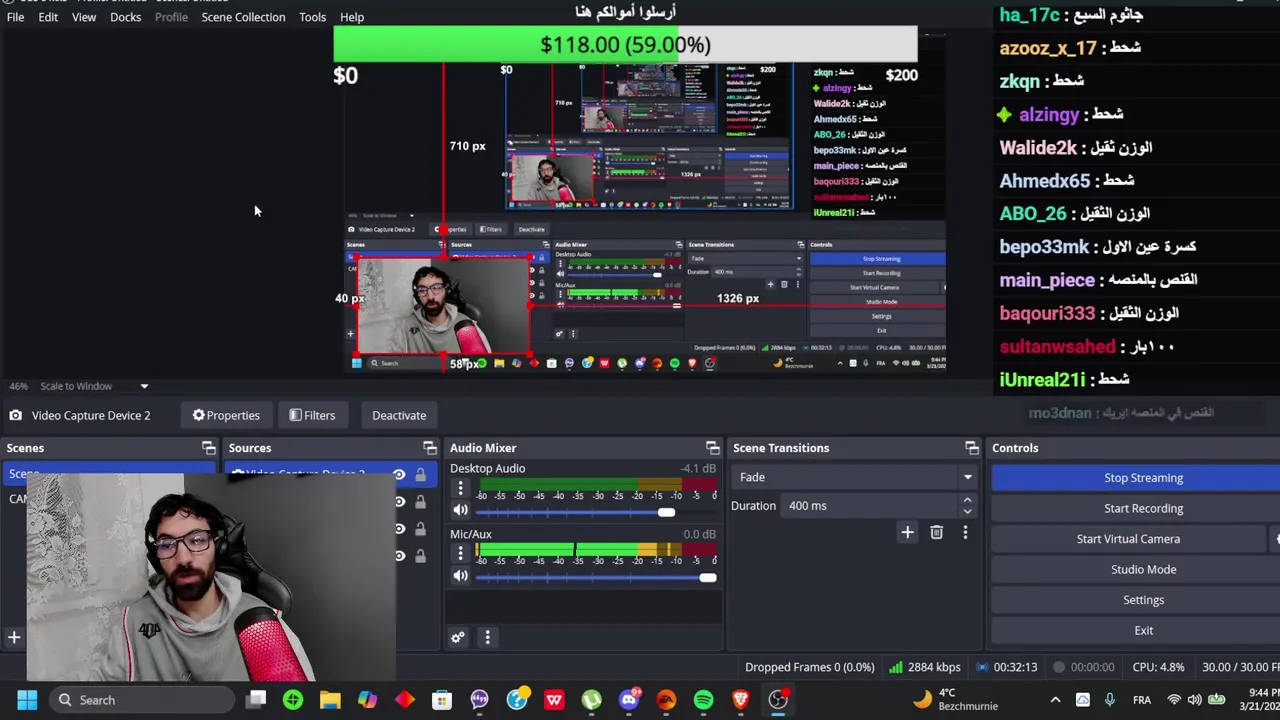Open Microsoft Store from taskbar
This screenshot has height=720, width=1280.
[441, 700]
